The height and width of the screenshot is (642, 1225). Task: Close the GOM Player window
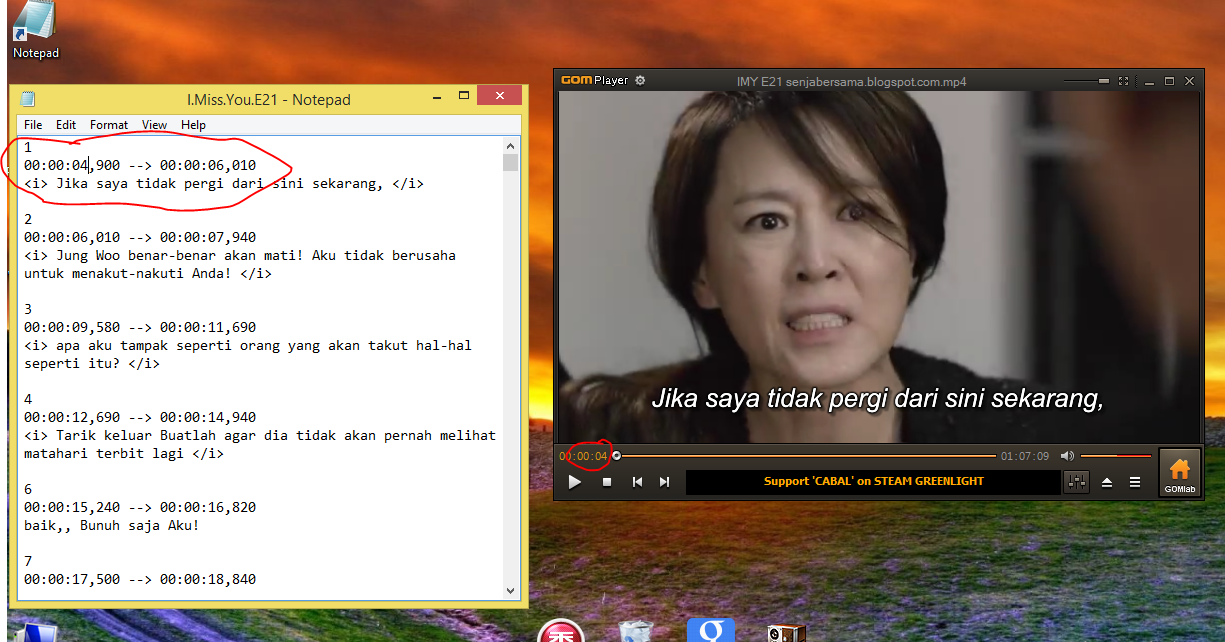coord(1190,81)
